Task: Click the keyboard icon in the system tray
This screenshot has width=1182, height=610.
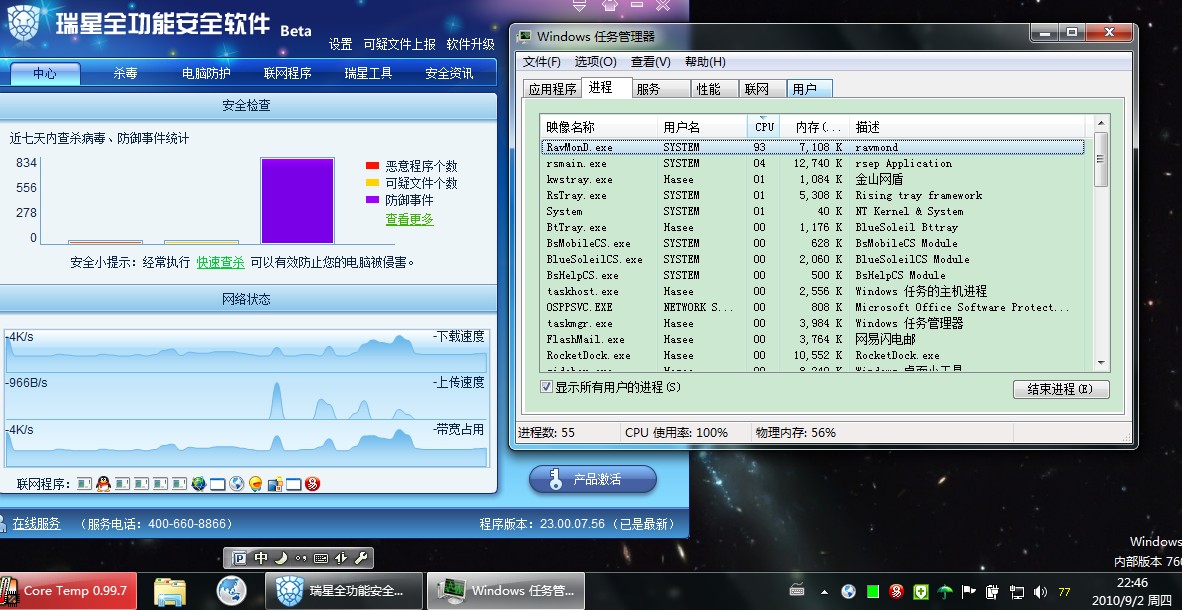Action: (x=797, y=591)
